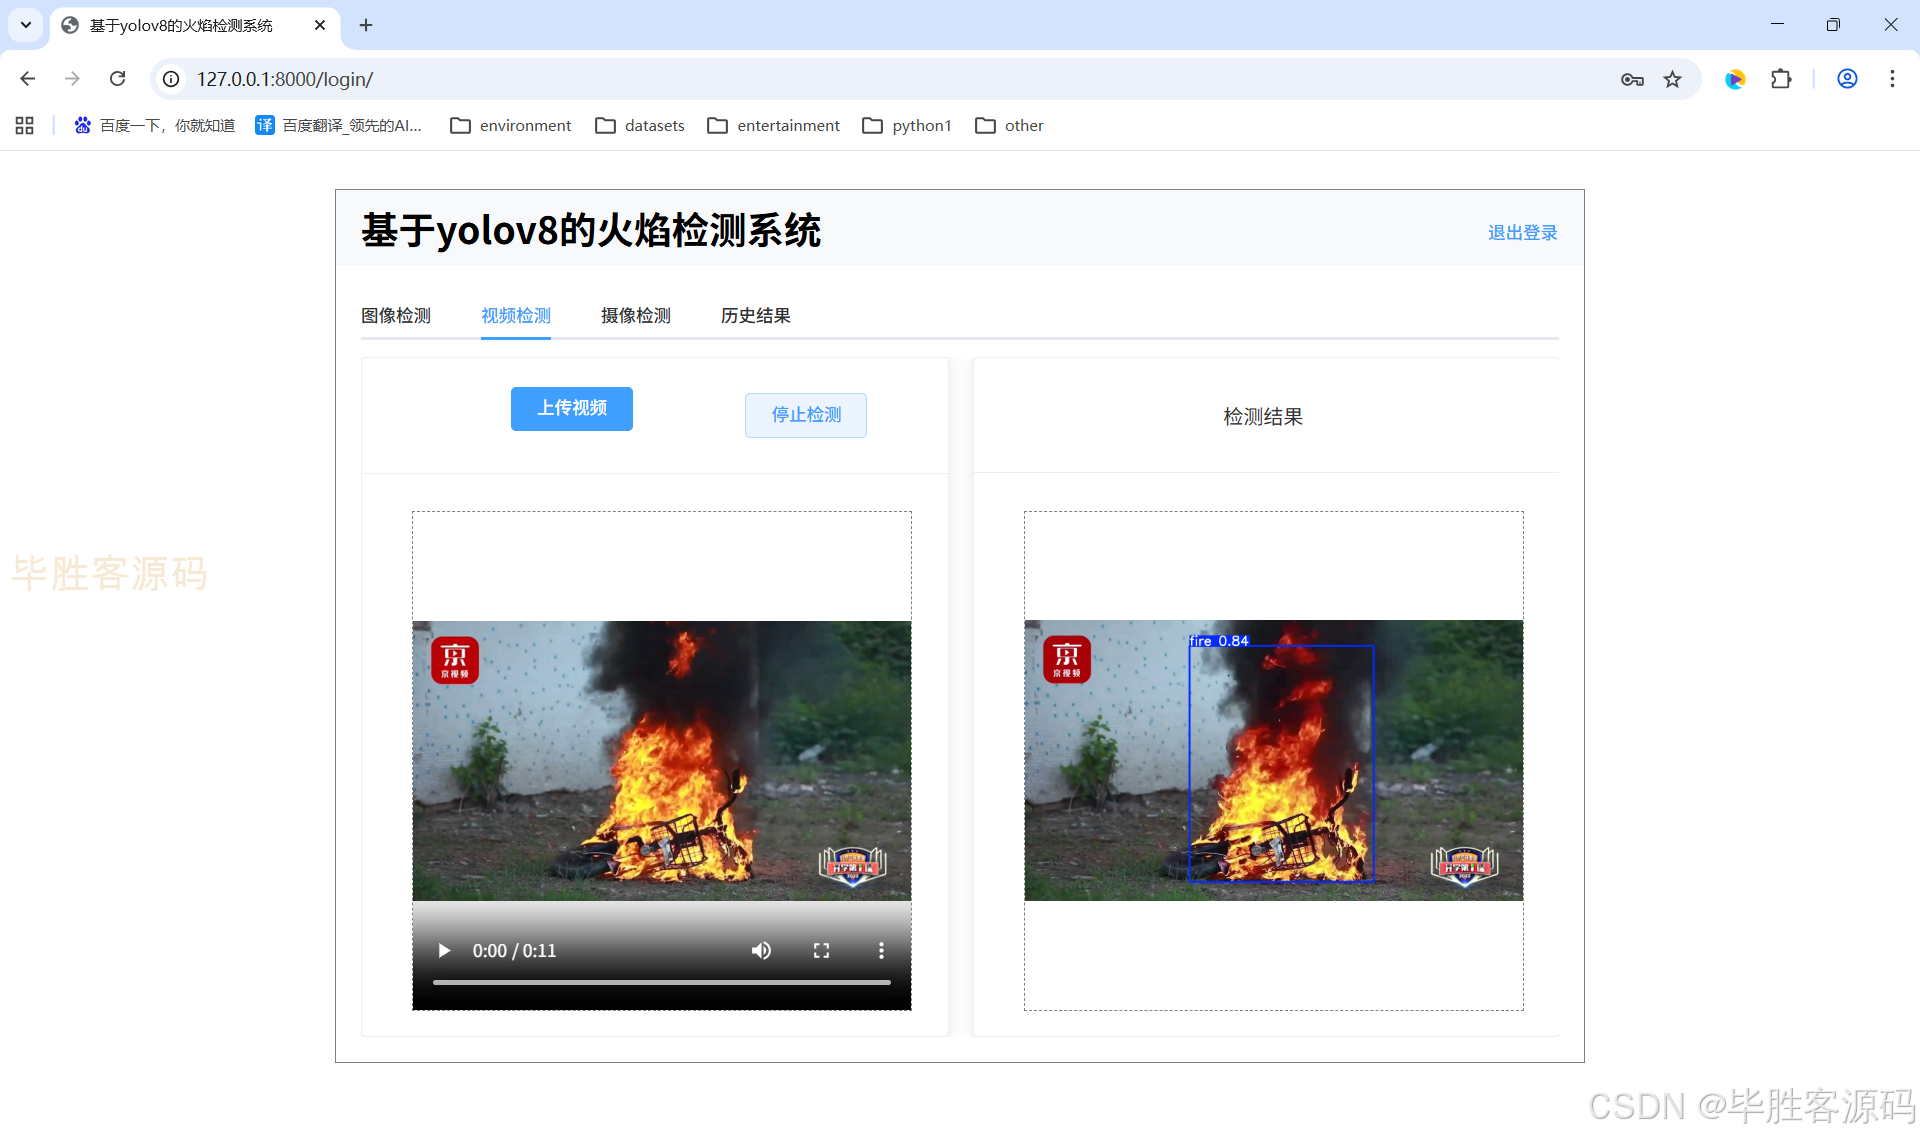Viewport: 1920px width, 1138px height.
Task: Bookmark this page with star icon
Action: click(x=1672, y=79)
